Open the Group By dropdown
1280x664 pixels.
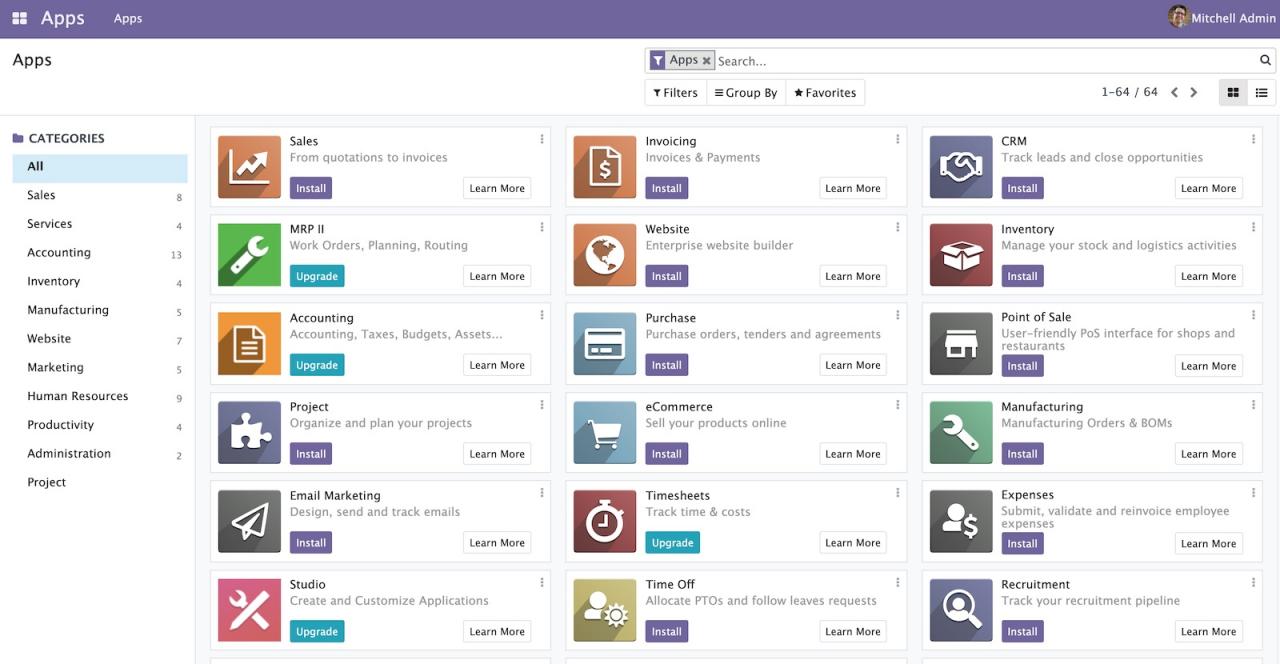pos(746,92)
